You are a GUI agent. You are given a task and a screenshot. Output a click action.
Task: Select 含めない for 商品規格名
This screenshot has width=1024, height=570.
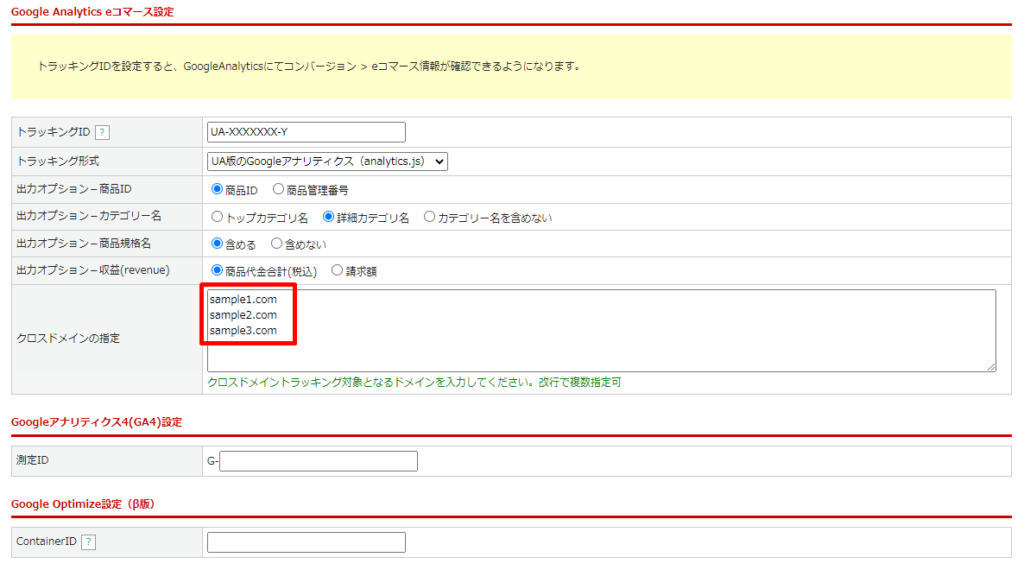[x=276, y=244]
